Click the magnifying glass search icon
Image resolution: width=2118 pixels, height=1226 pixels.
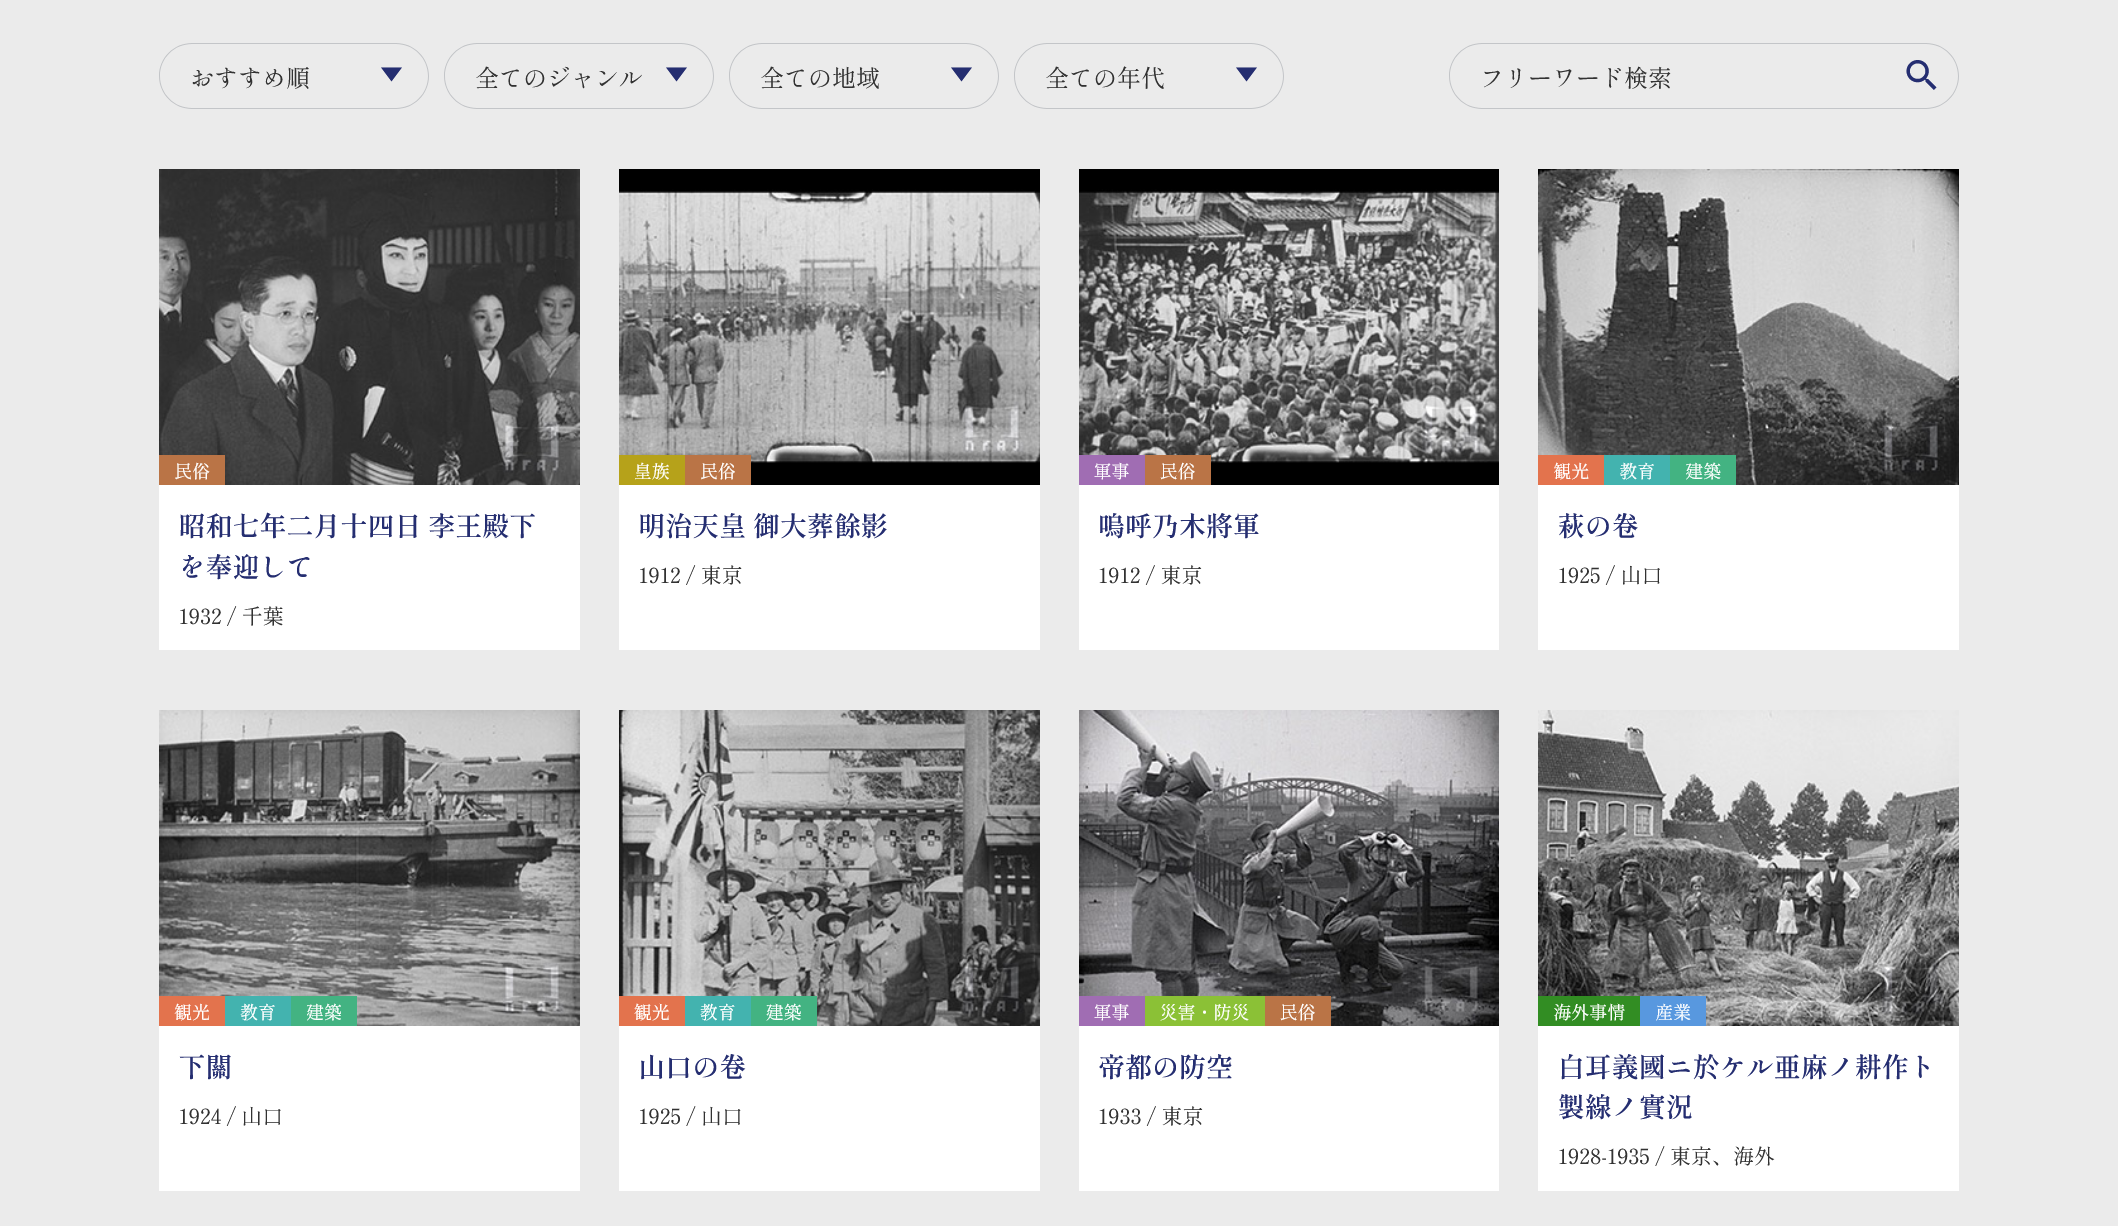click(x=1920, y=75)
